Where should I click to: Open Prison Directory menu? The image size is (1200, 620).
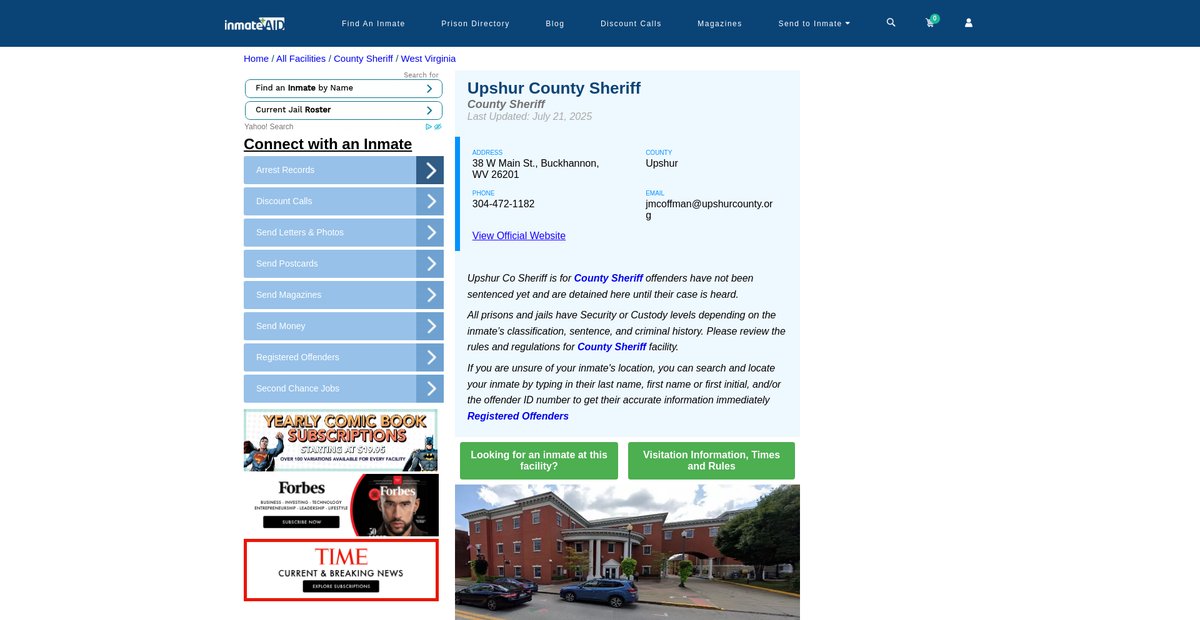click(475, 23)
